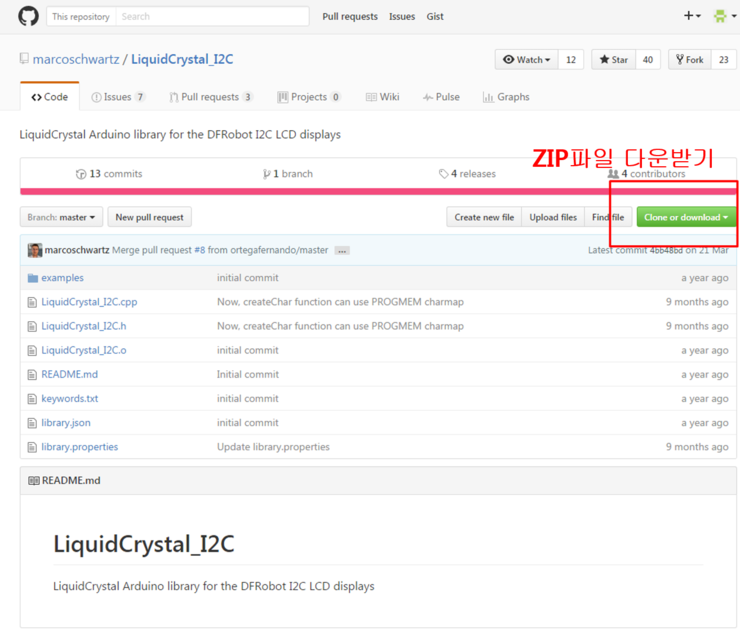
Task: Switch to the Projects tab
Action: point(309,97)
